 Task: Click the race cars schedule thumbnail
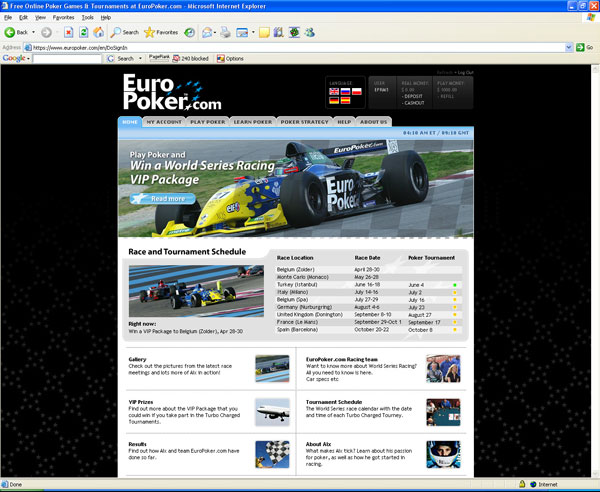[x=196, y=291]
